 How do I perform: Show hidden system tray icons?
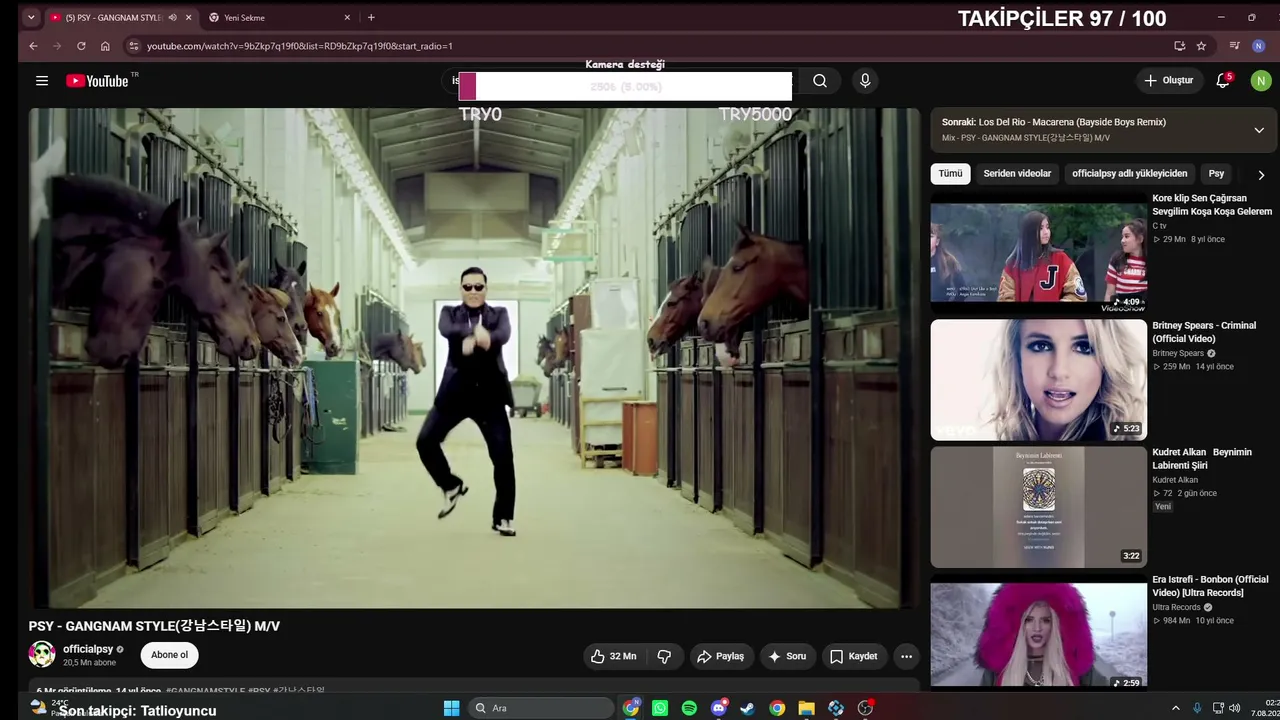1175,708
